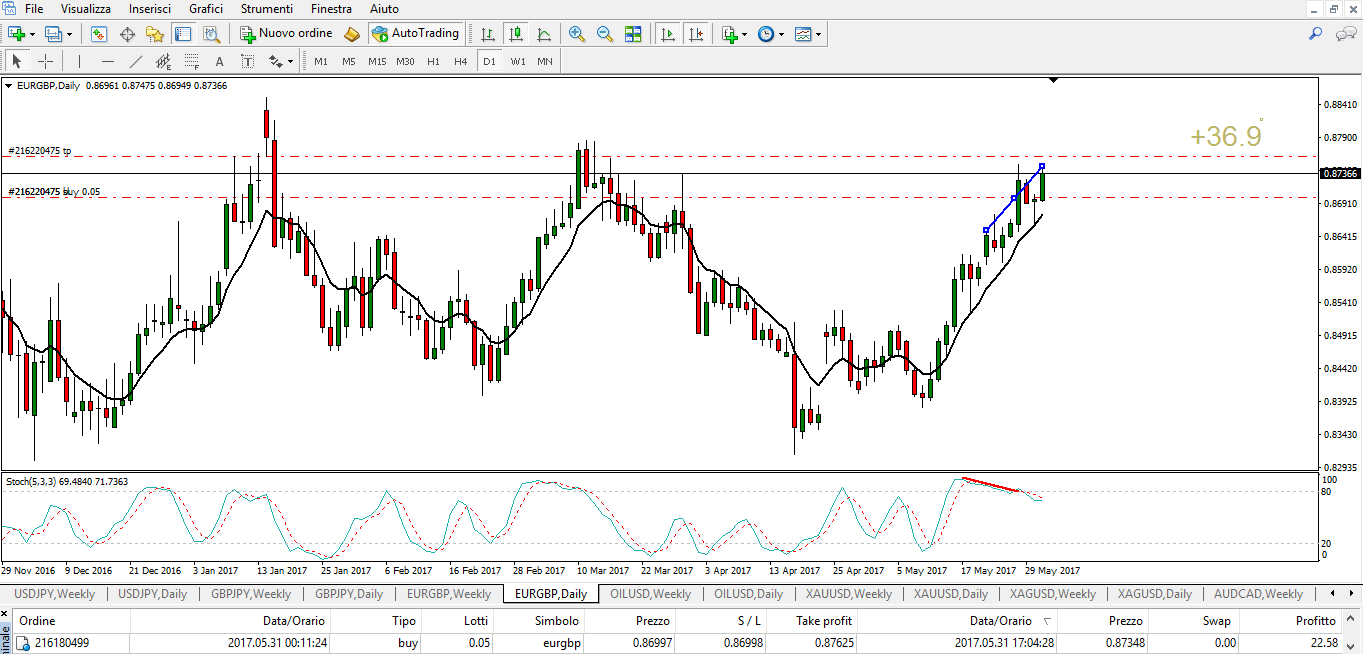Switch to the AUDCAD,Weekly chart tab
The image size is (1363, 654).
(x=1257, y=594)
